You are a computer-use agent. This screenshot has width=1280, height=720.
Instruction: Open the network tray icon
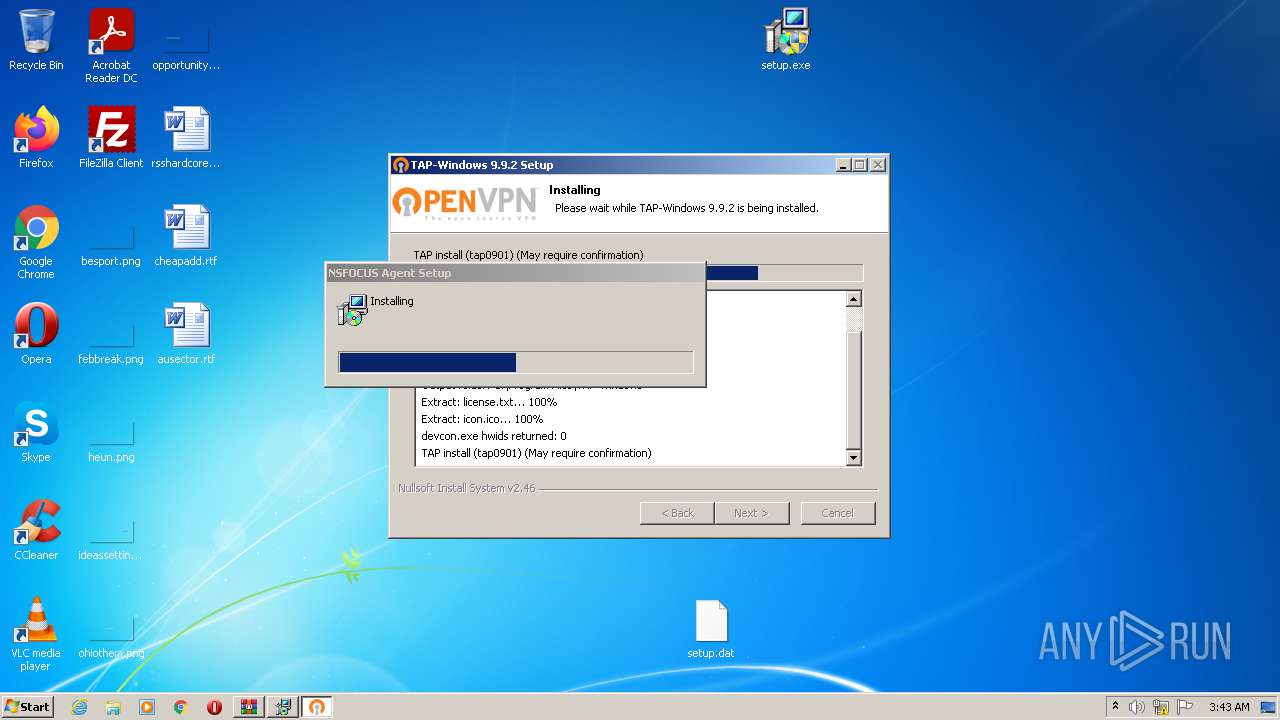point(1161,707)
